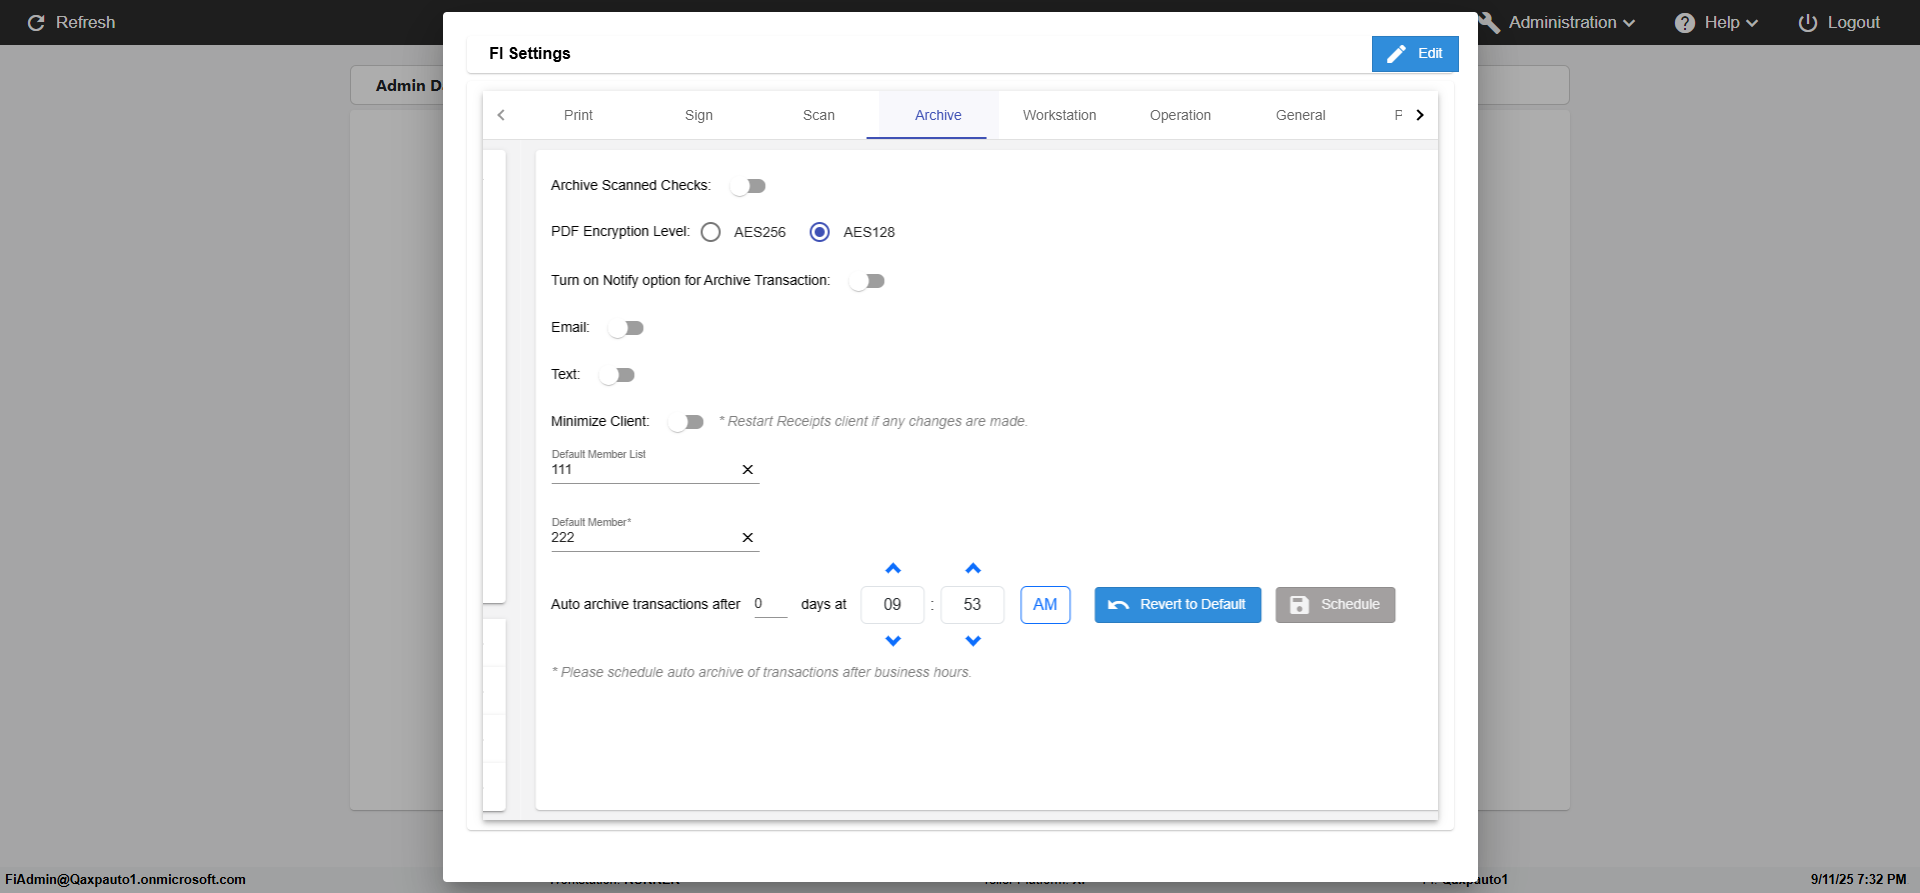
Task: Select the AES256 encryption radio button
Action: coord(711,232)
